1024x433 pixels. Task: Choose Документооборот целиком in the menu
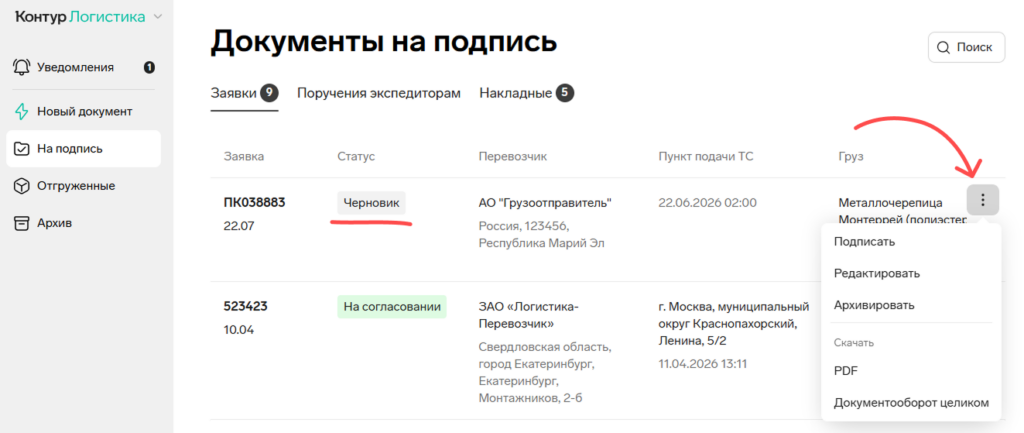tap(910, 402)
